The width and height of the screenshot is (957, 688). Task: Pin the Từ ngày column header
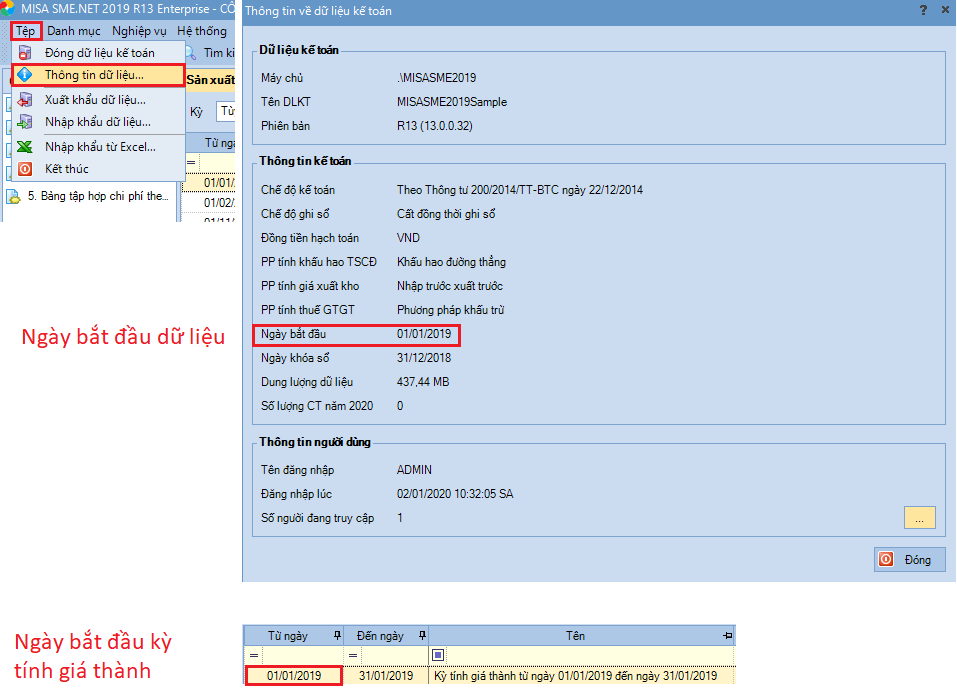click(x=336, y=636)
